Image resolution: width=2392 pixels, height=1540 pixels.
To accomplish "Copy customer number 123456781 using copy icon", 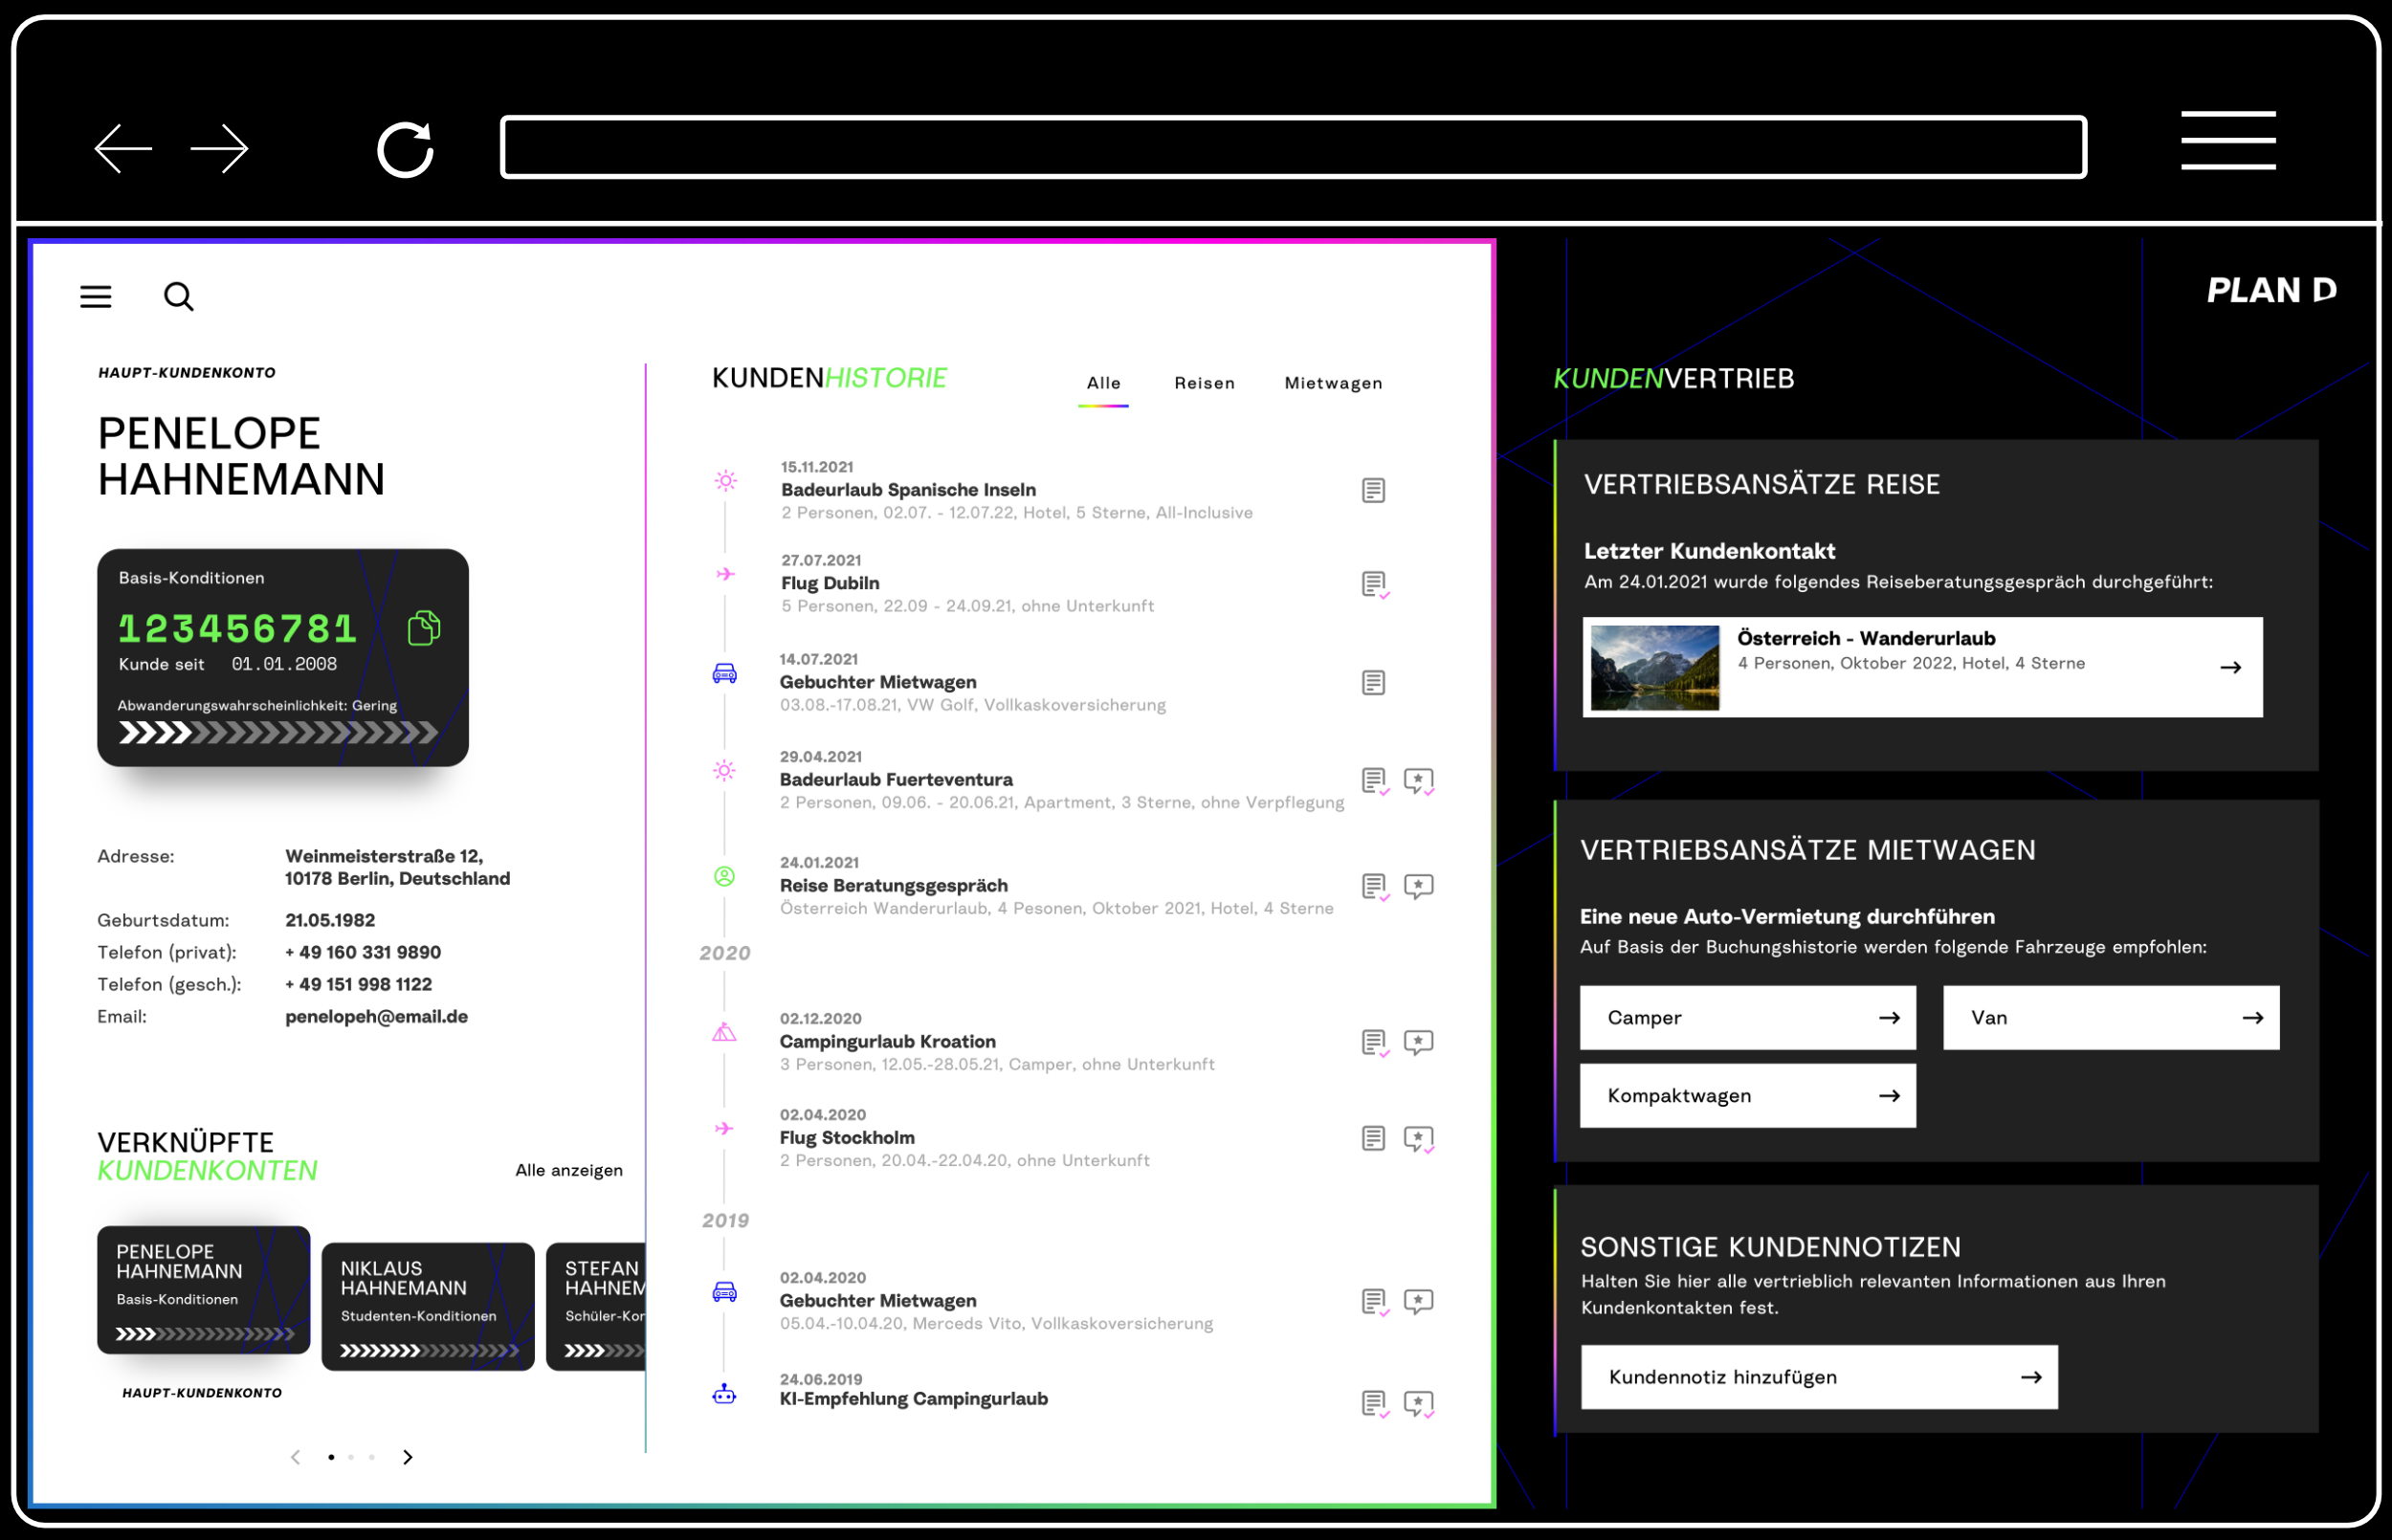I will click(424, 628).
